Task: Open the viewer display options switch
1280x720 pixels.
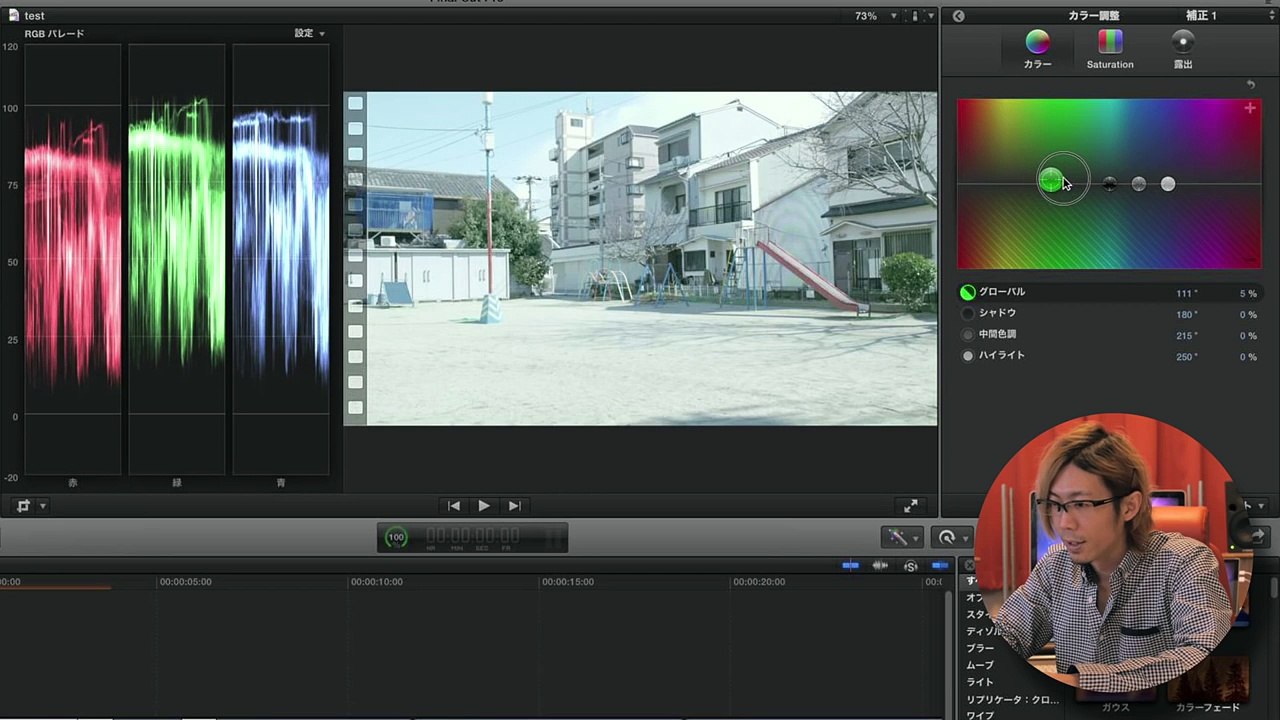Action: coord(919,16)
